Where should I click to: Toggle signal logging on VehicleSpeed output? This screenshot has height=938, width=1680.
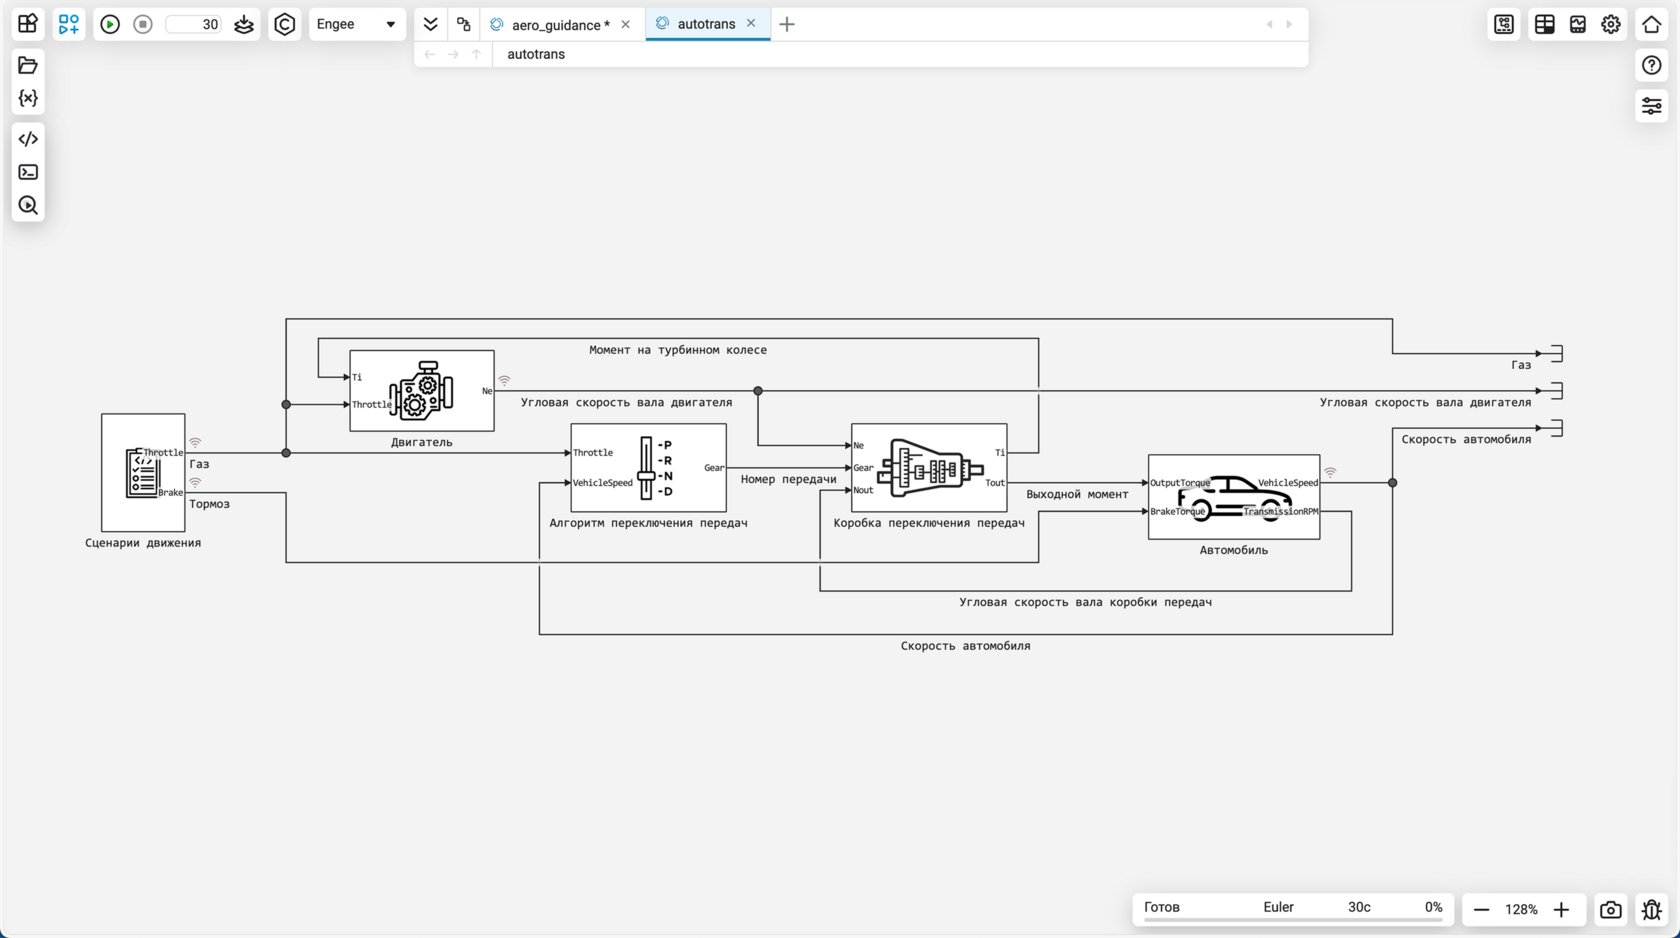click(1330, 472)
